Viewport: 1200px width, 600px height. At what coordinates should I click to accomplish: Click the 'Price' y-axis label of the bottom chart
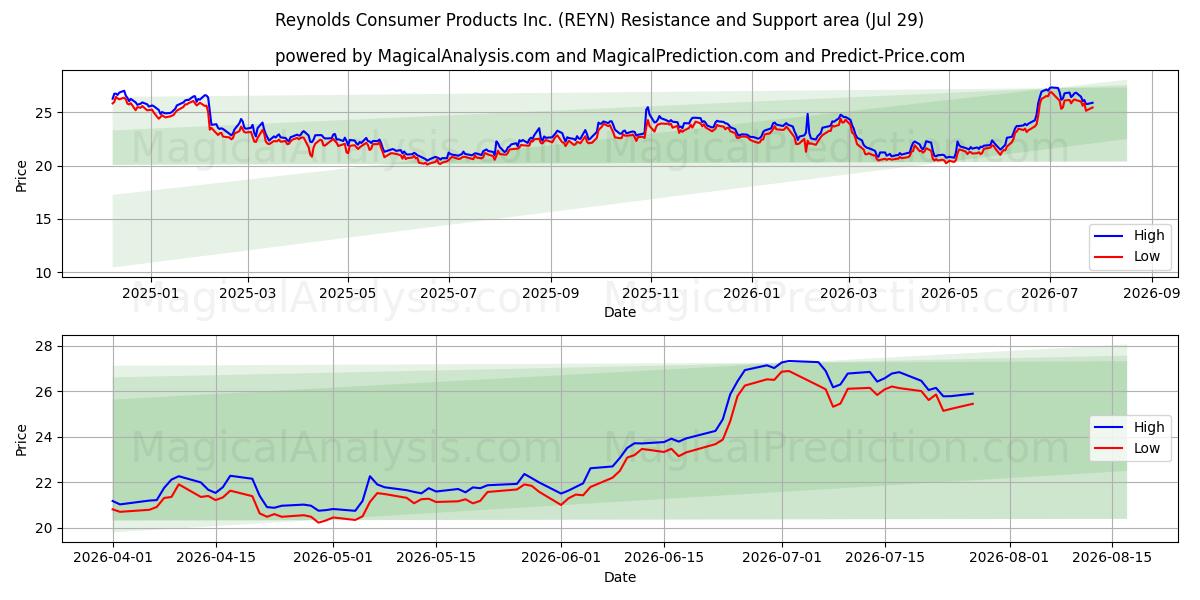22,439
